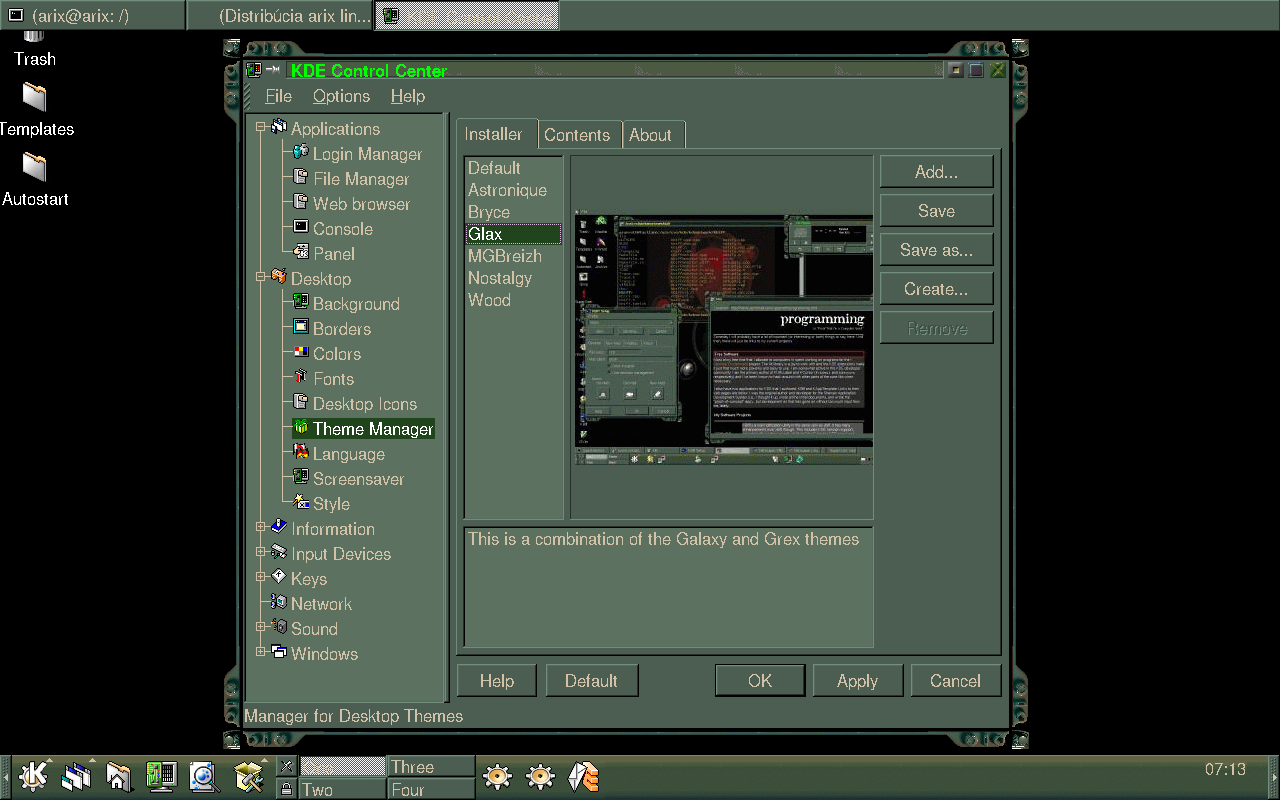Launch KDE Control Center monitor panel icon
Image resolution: width=1280 pixels, height=800 pixels.
click(162, 776)
